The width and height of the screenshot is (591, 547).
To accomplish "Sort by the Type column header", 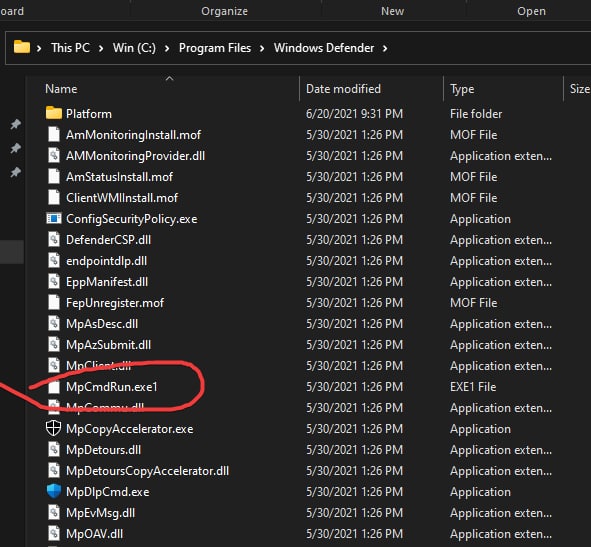I will click(462, 89).
